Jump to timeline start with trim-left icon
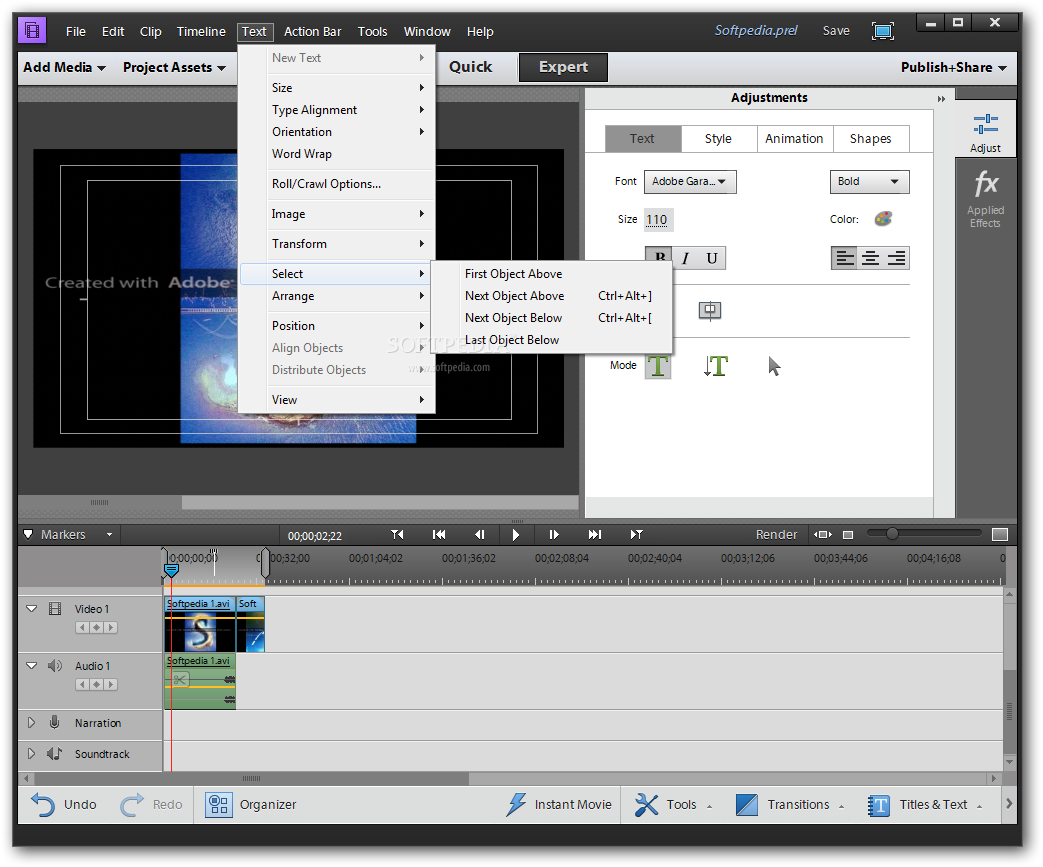This screenshot has height=867, width=1043. click(x=397, y=534)
